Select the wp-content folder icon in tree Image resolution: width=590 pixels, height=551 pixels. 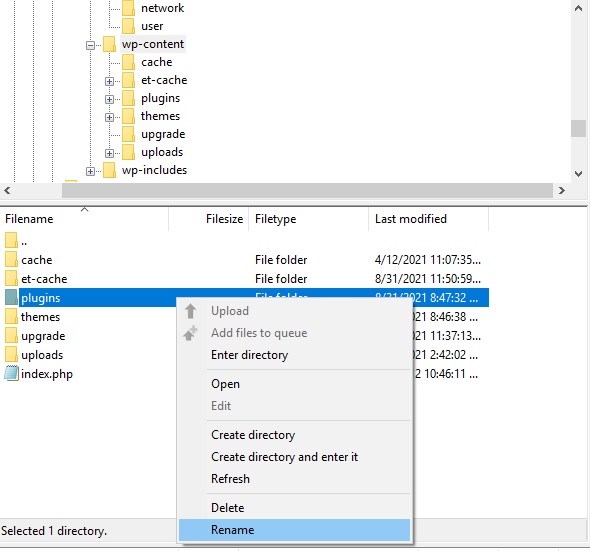(x=109, y=44)
